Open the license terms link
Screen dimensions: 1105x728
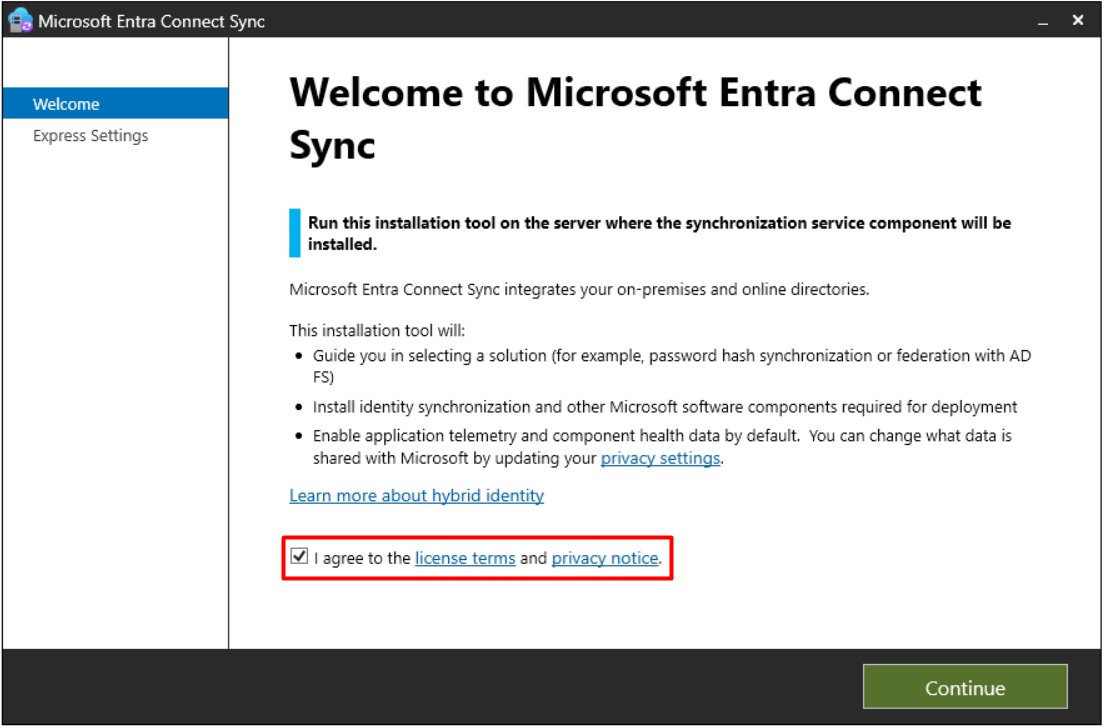pos(465,558)
